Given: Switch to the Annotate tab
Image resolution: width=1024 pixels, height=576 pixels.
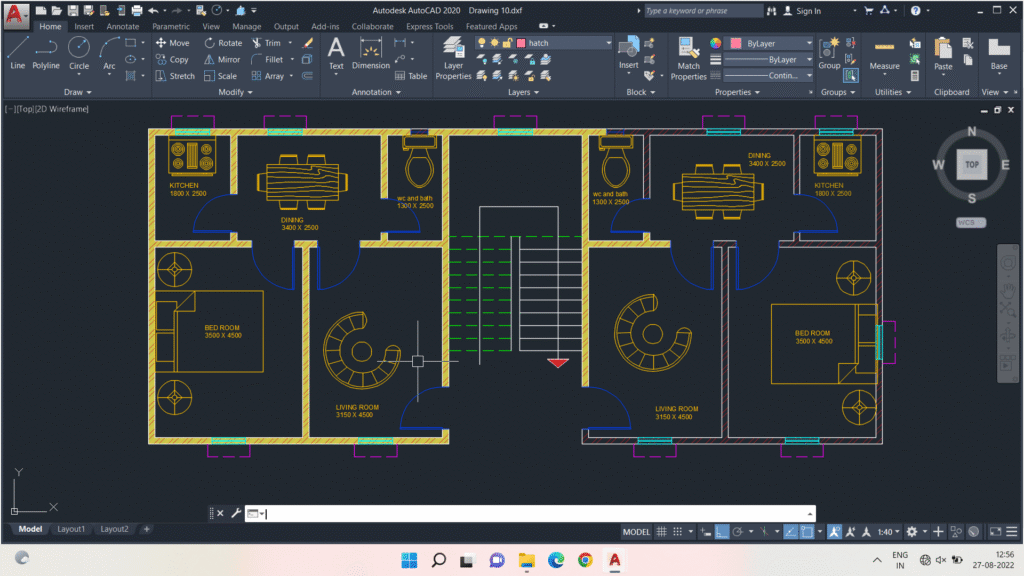Looking at the screenshot, I should (123, 27).
